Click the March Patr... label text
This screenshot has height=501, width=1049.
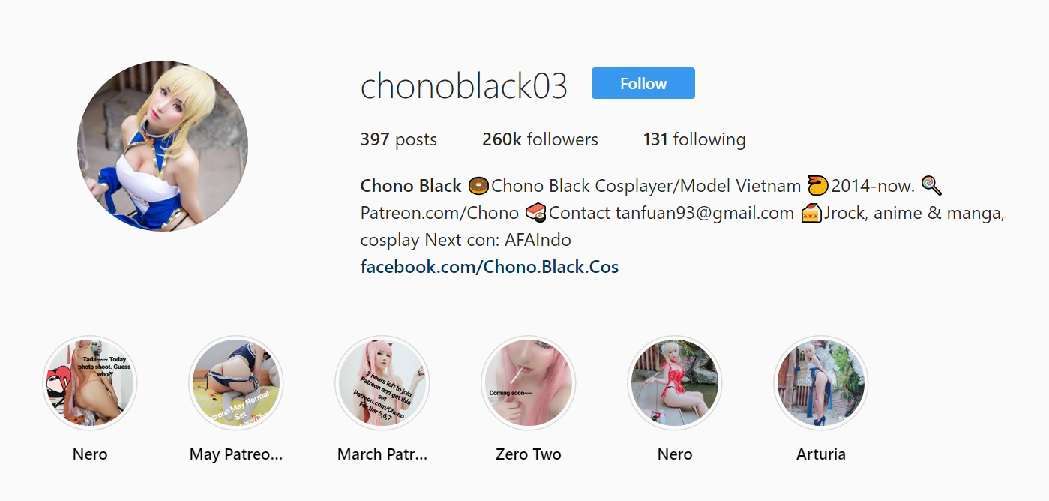pyautogui.click(x=382, y=455)
